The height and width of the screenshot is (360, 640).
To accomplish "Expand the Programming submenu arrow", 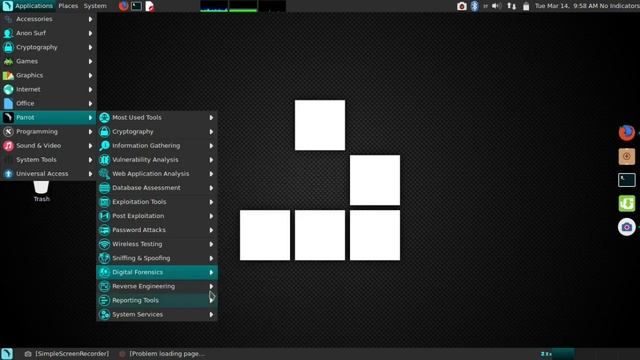I will coord(90,131).
